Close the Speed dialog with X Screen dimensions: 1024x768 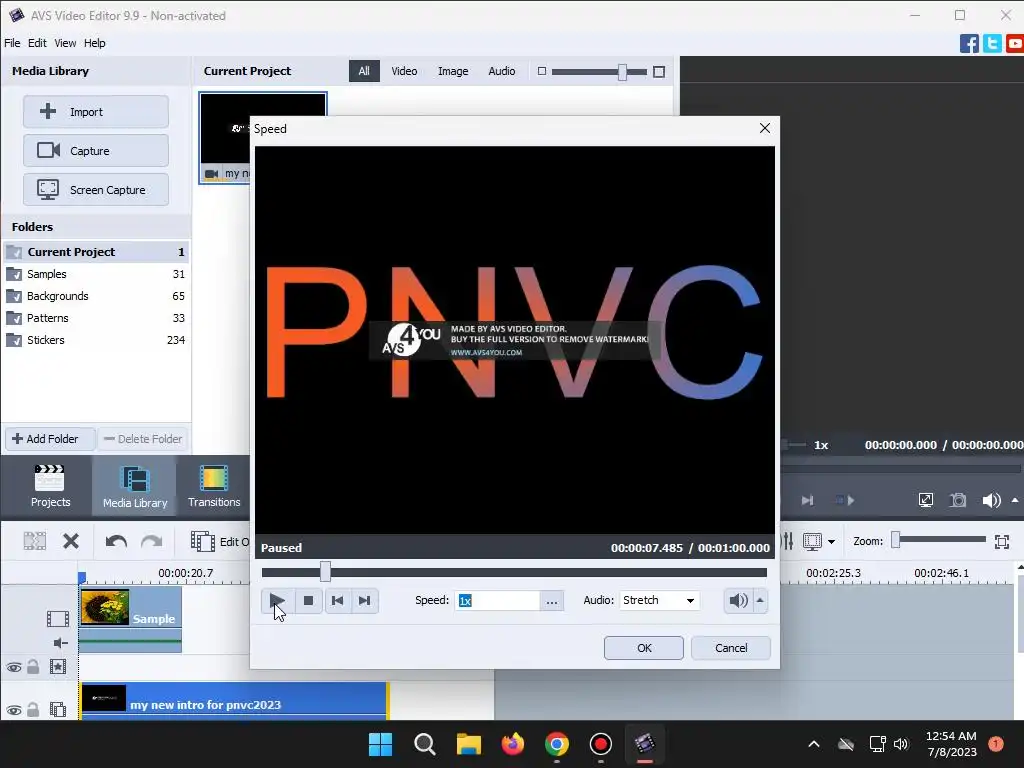pyautogui.click(x=765, y=128)
